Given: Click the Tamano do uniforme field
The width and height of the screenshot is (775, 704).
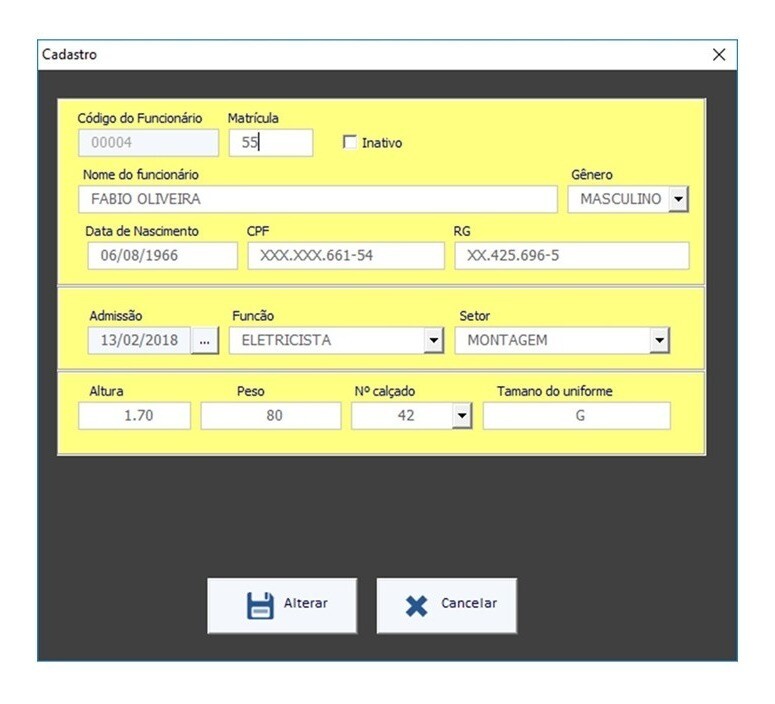Looking at the screenshot, I should point(577,416).
